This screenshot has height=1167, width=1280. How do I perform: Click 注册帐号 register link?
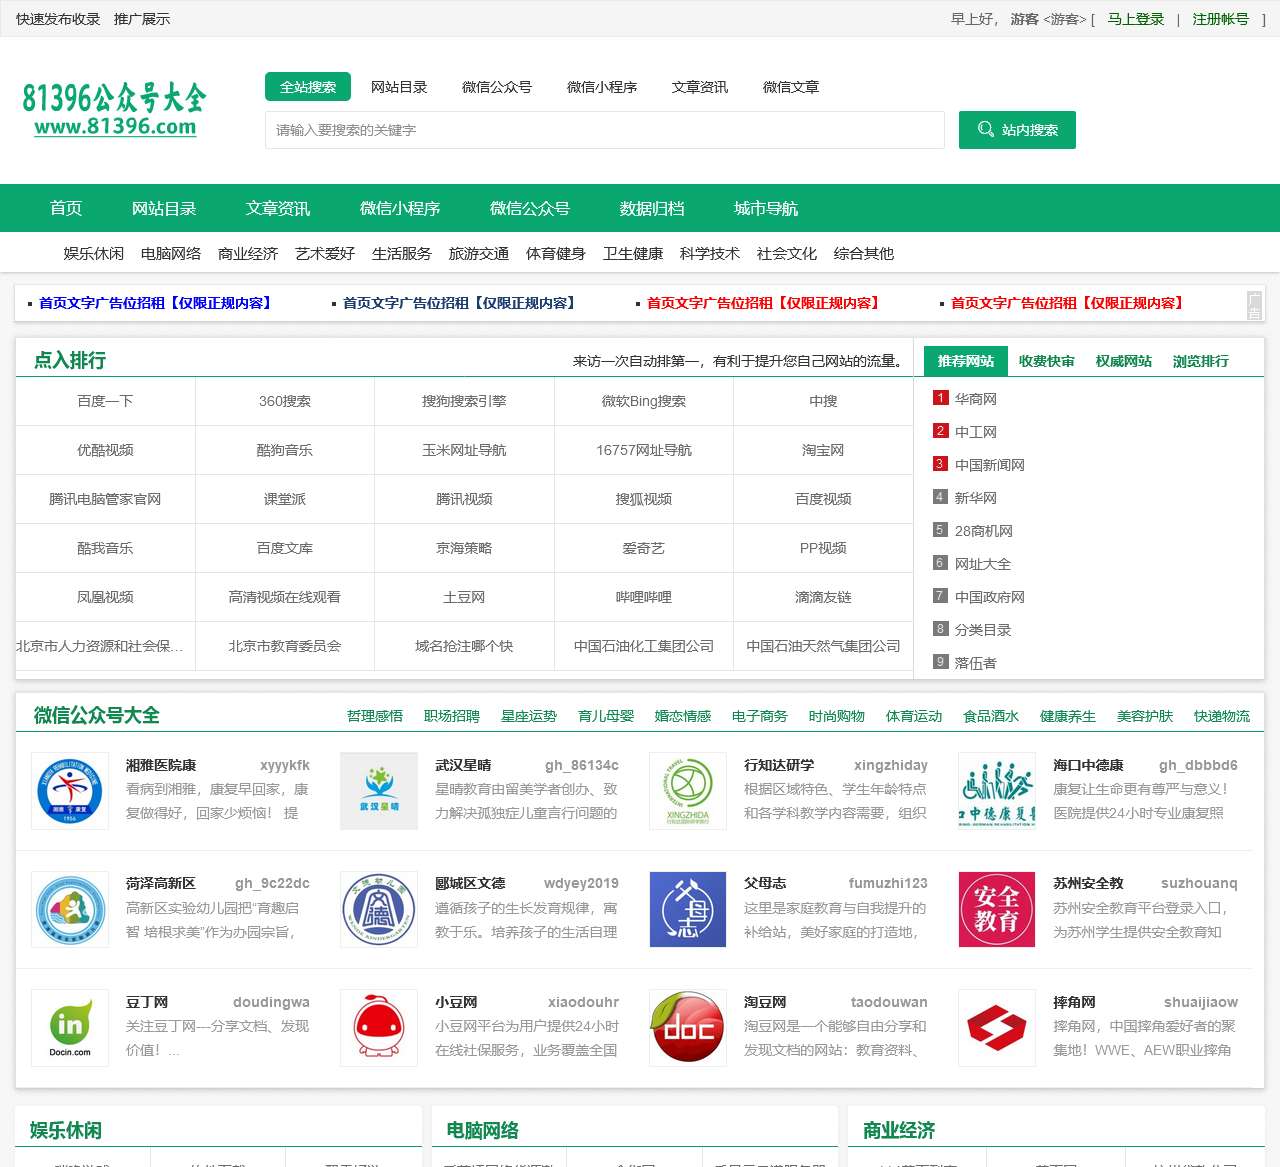1220,19
